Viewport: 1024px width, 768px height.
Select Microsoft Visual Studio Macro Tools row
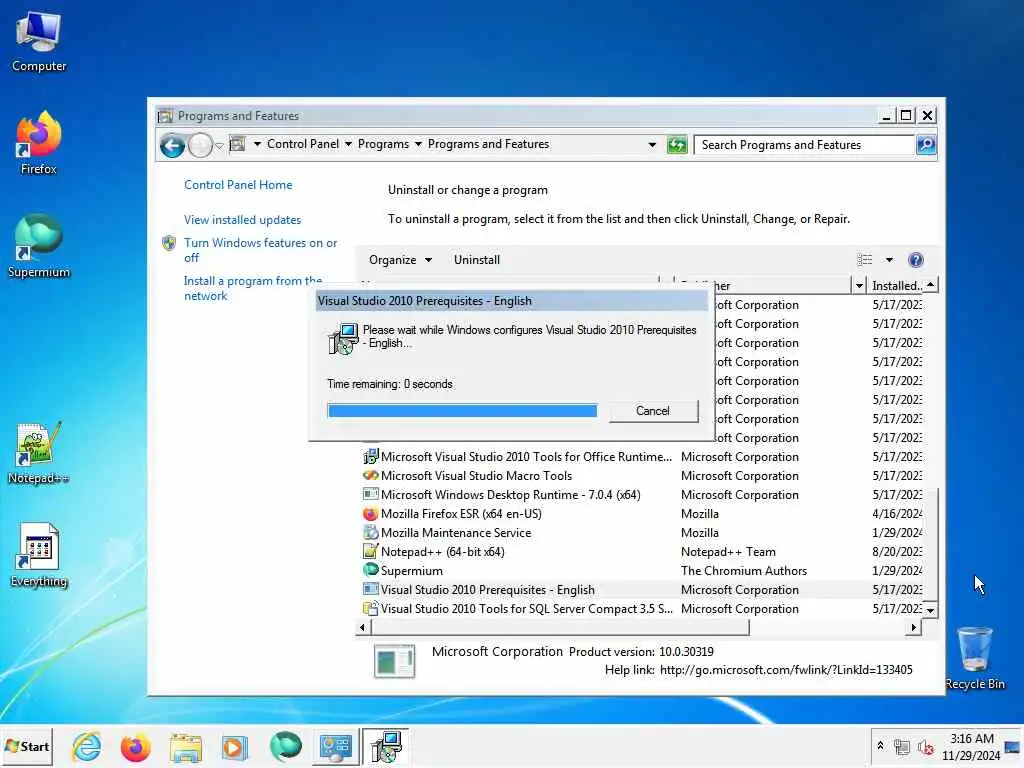642,476
